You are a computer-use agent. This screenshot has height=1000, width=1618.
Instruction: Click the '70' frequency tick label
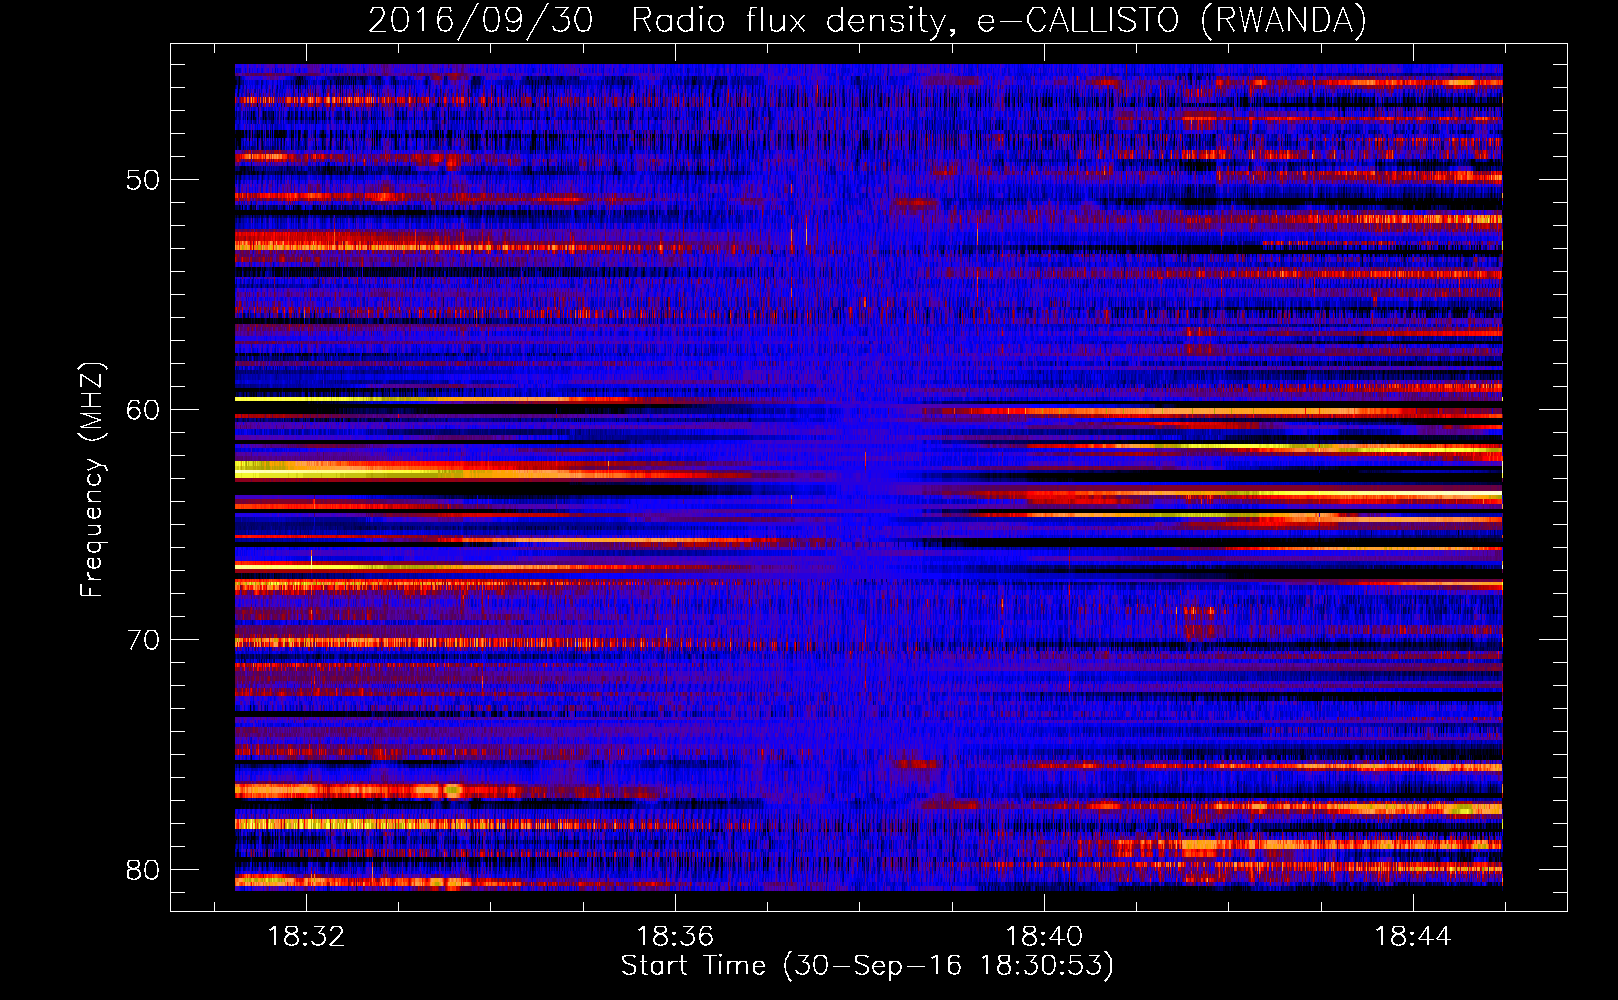tap(143, 640)
